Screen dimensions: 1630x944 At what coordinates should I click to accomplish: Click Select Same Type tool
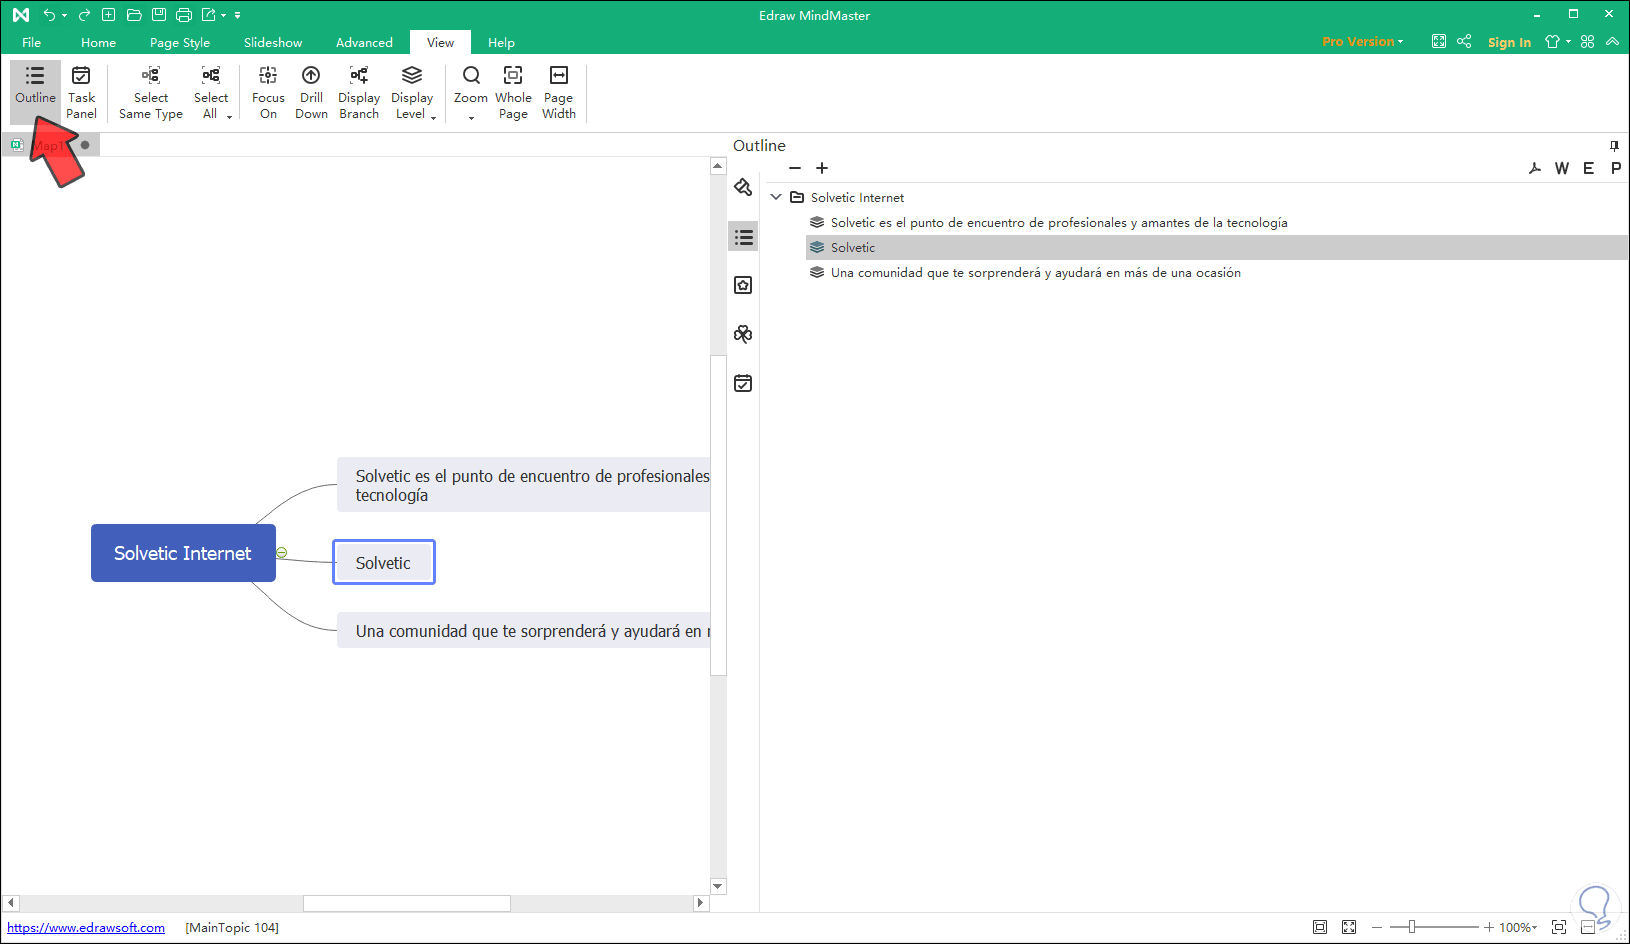(x=151, y=93)
